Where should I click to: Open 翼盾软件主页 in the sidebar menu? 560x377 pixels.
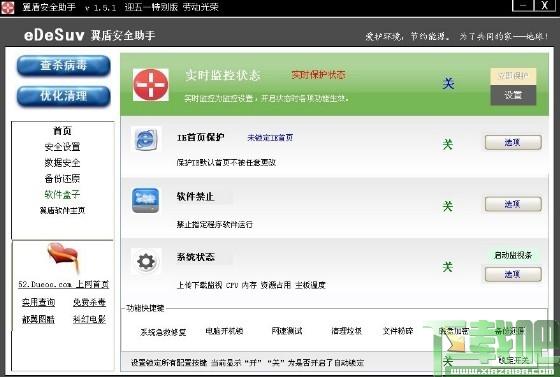[62, 210]
